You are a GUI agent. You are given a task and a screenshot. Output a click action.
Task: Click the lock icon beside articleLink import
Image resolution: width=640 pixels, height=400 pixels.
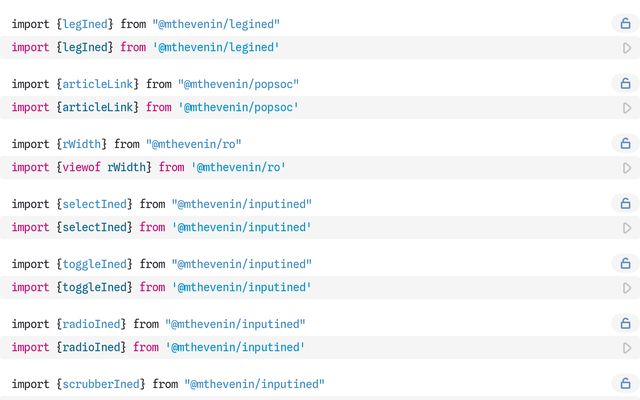625,84
